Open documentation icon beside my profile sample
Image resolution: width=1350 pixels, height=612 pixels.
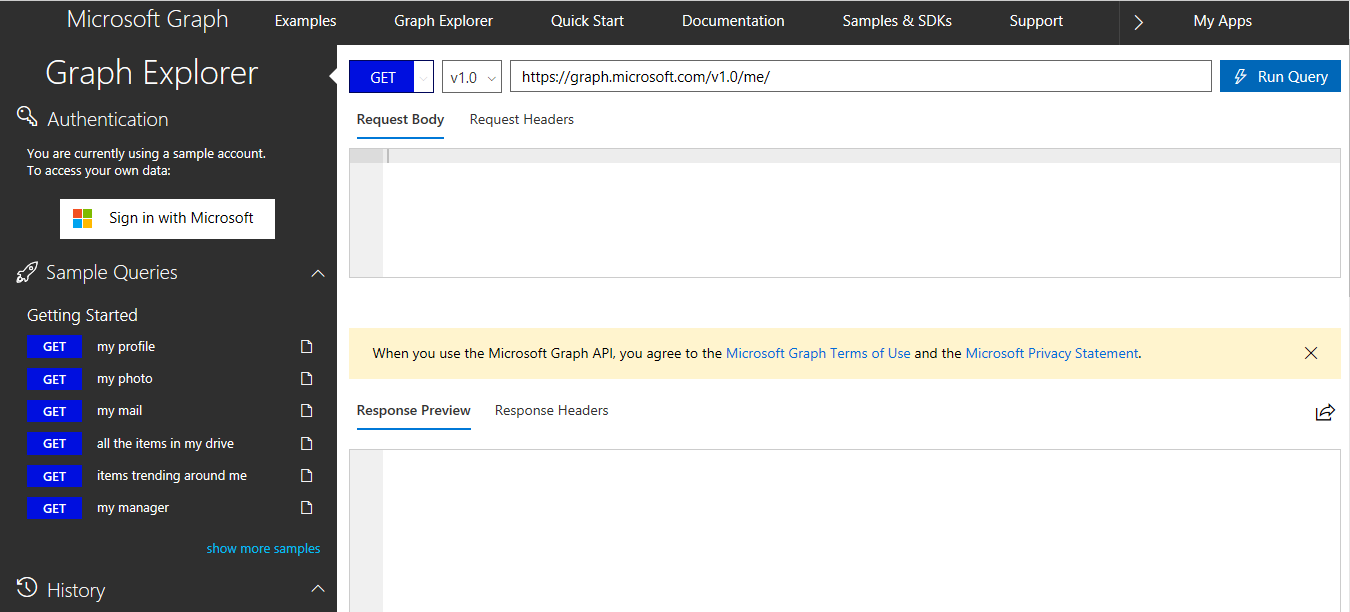[x=304, y=346]
